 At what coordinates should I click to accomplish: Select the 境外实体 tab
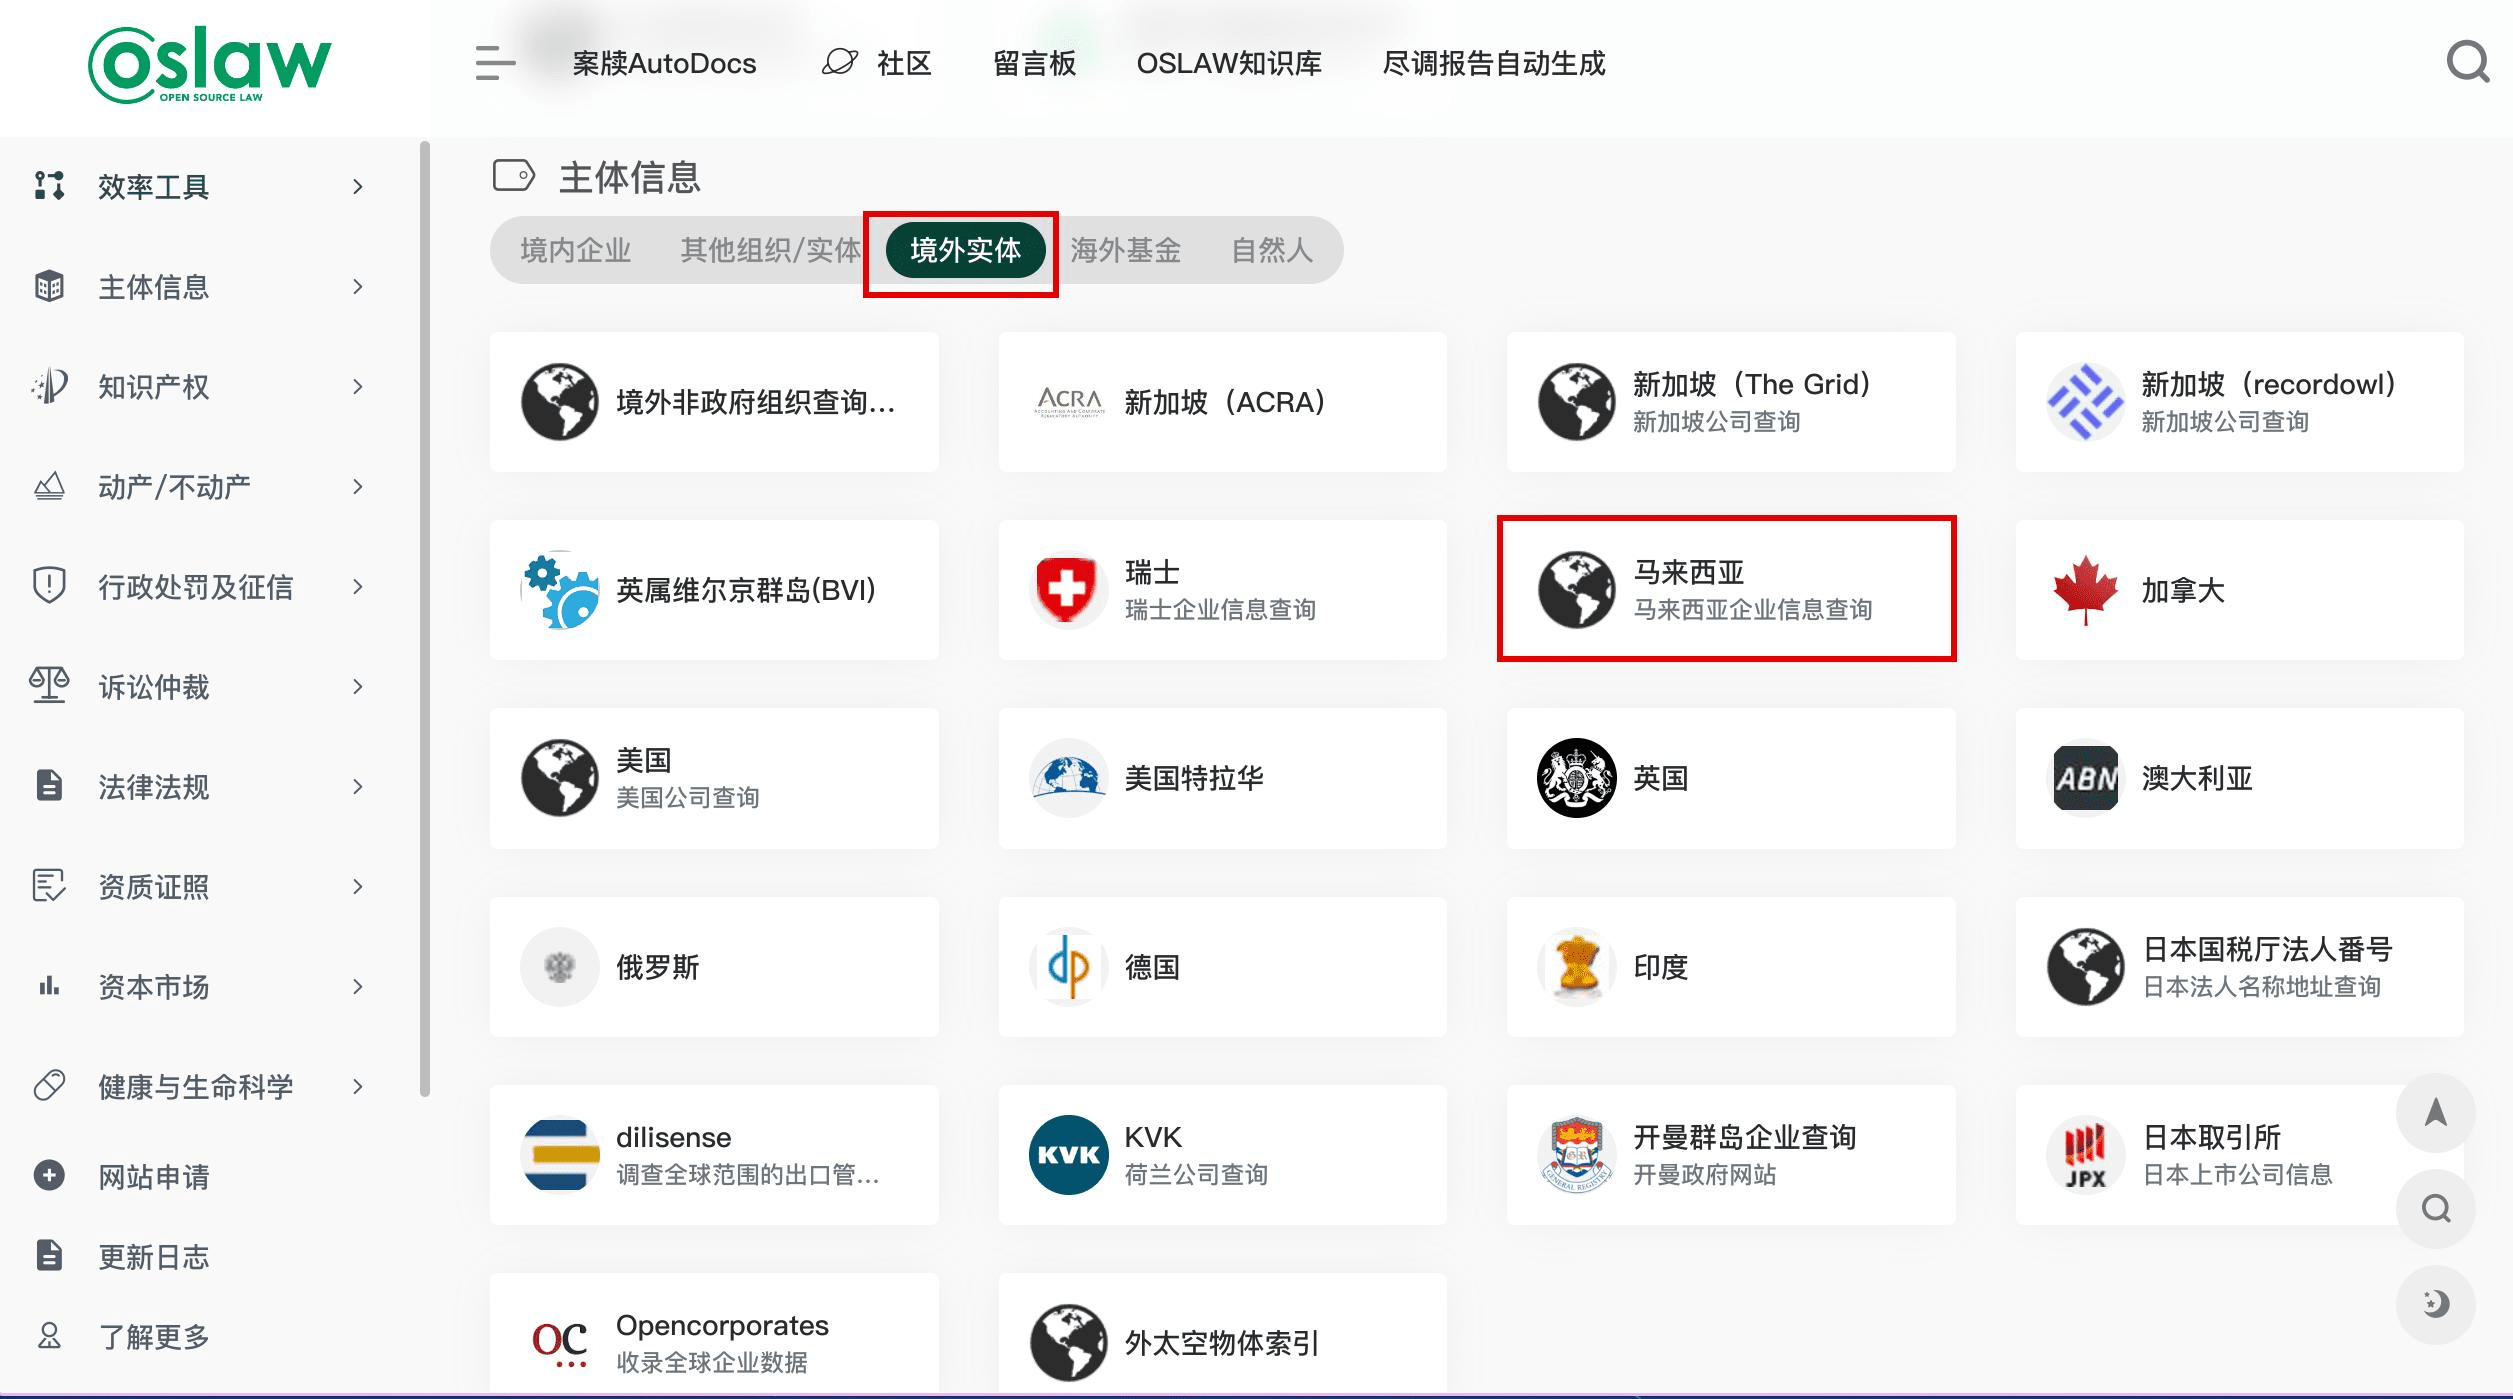coord(965,250)
